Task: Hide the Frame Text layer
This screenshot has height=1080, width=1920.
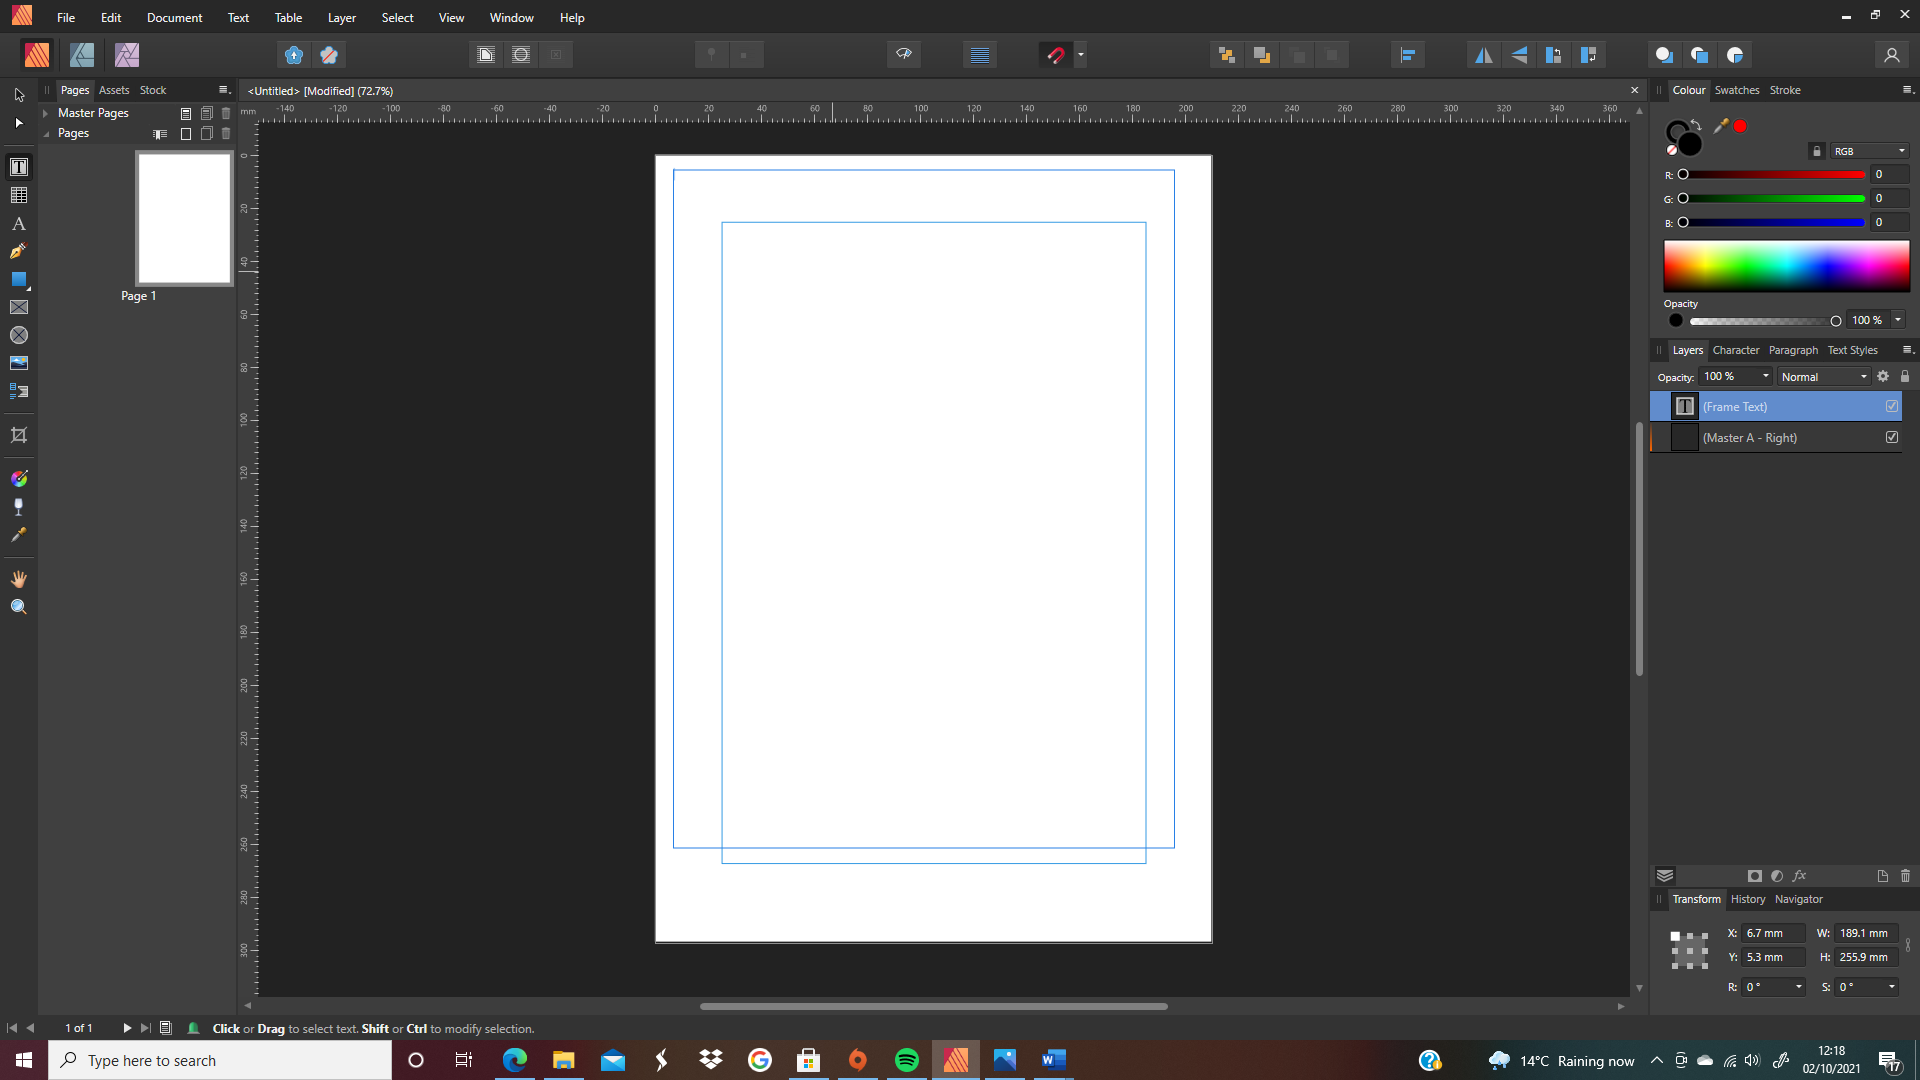Action: pos(1892,406)
